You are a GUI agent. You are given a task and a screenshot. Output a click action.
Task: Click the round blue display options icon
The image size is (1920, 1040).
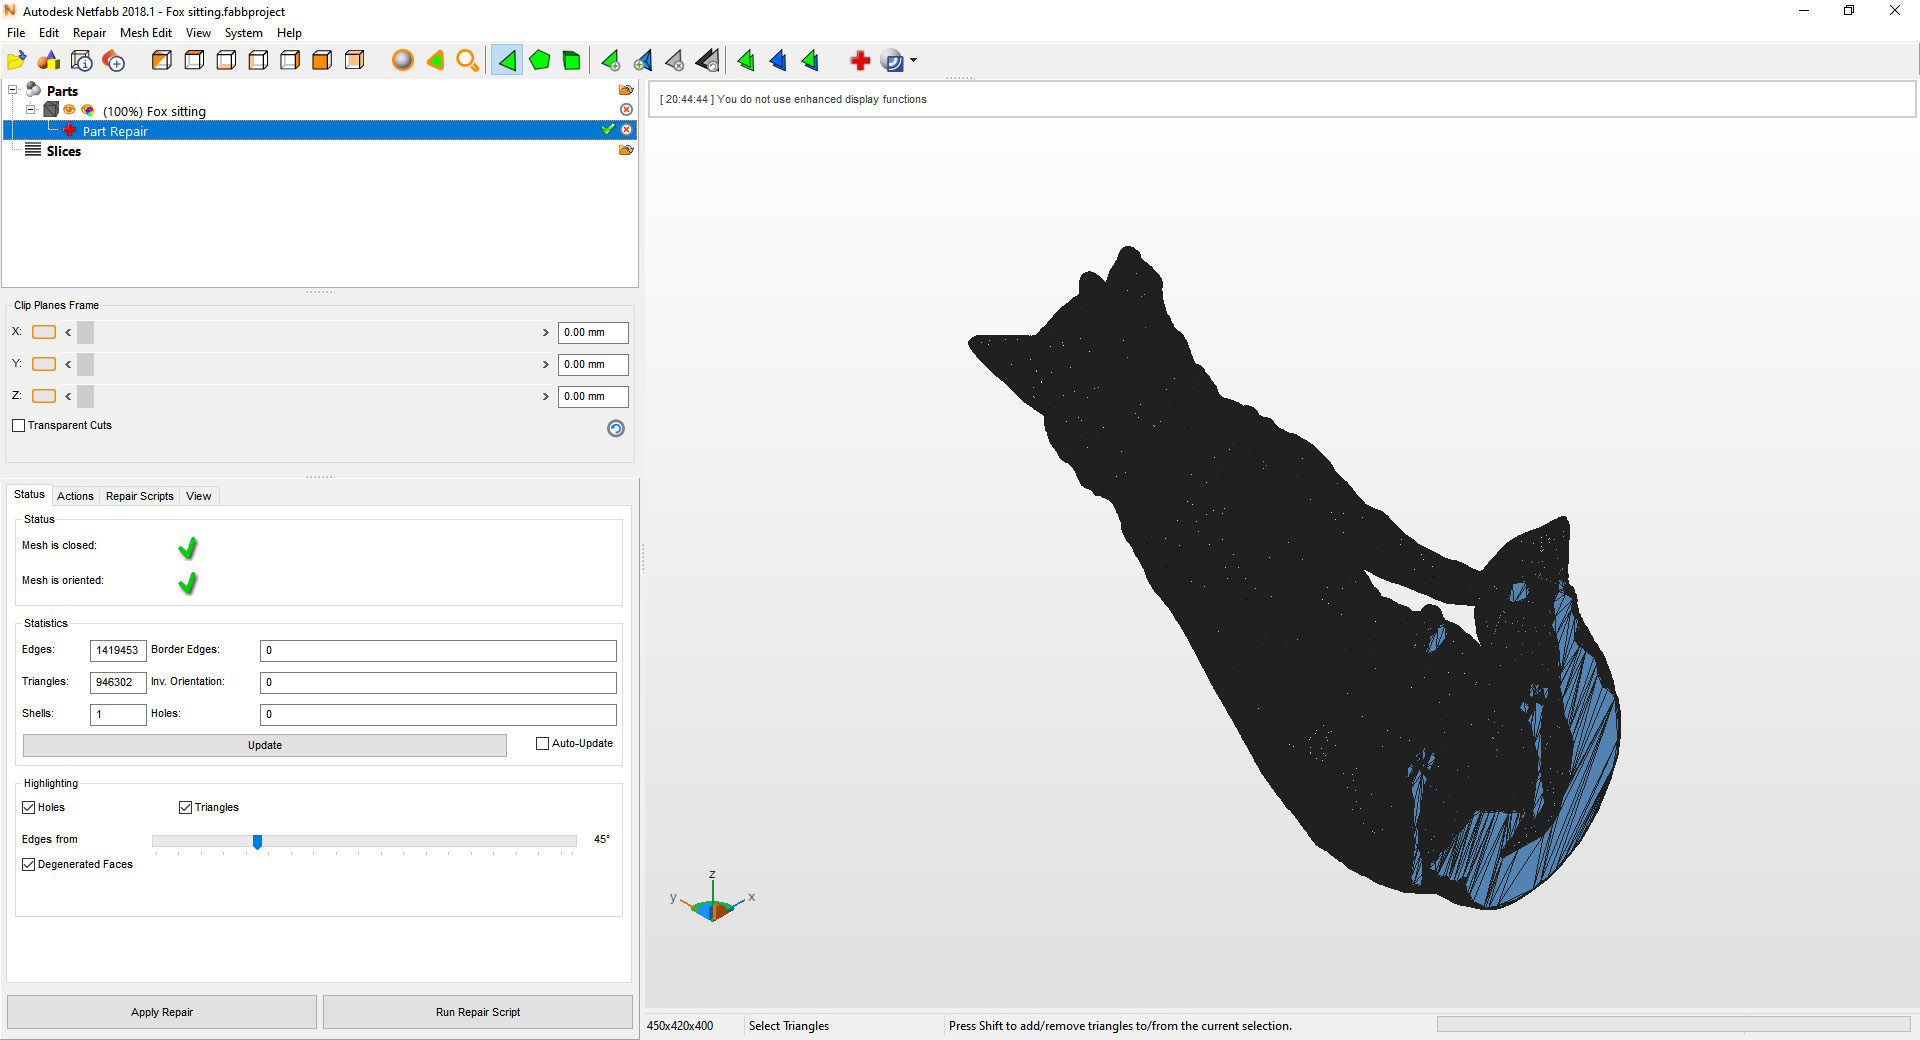point(892,61)
